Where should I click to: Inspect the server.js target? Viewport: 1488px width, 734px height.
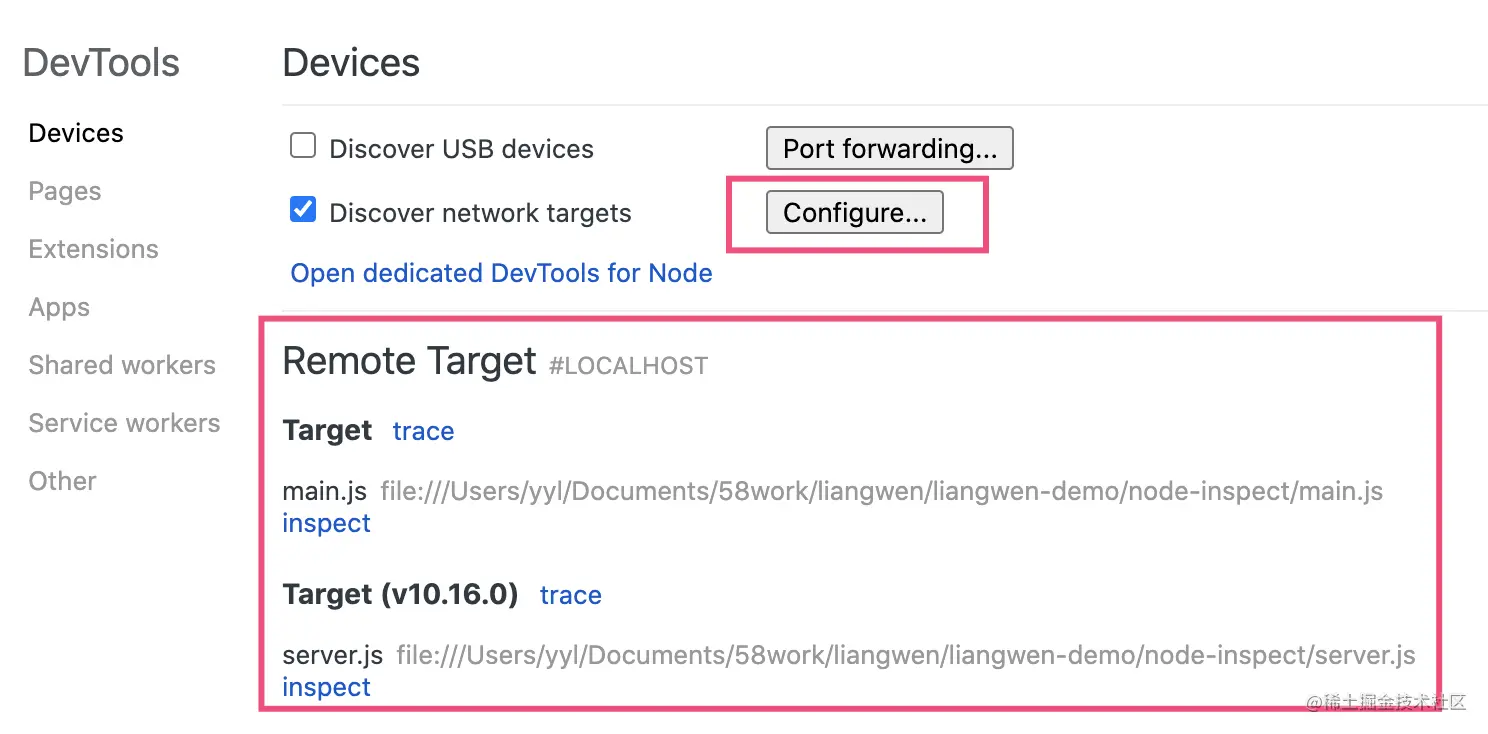click(x=326, y=687)
